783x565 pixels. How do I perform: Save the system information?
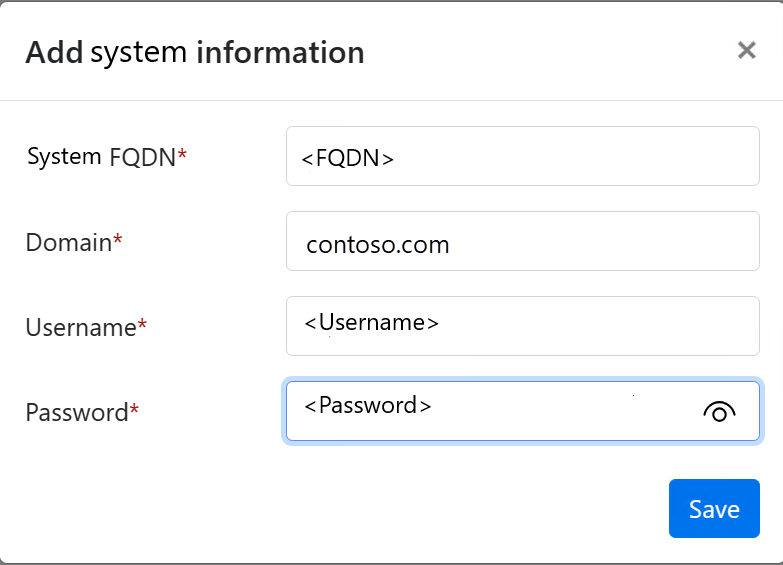(714, 509)
